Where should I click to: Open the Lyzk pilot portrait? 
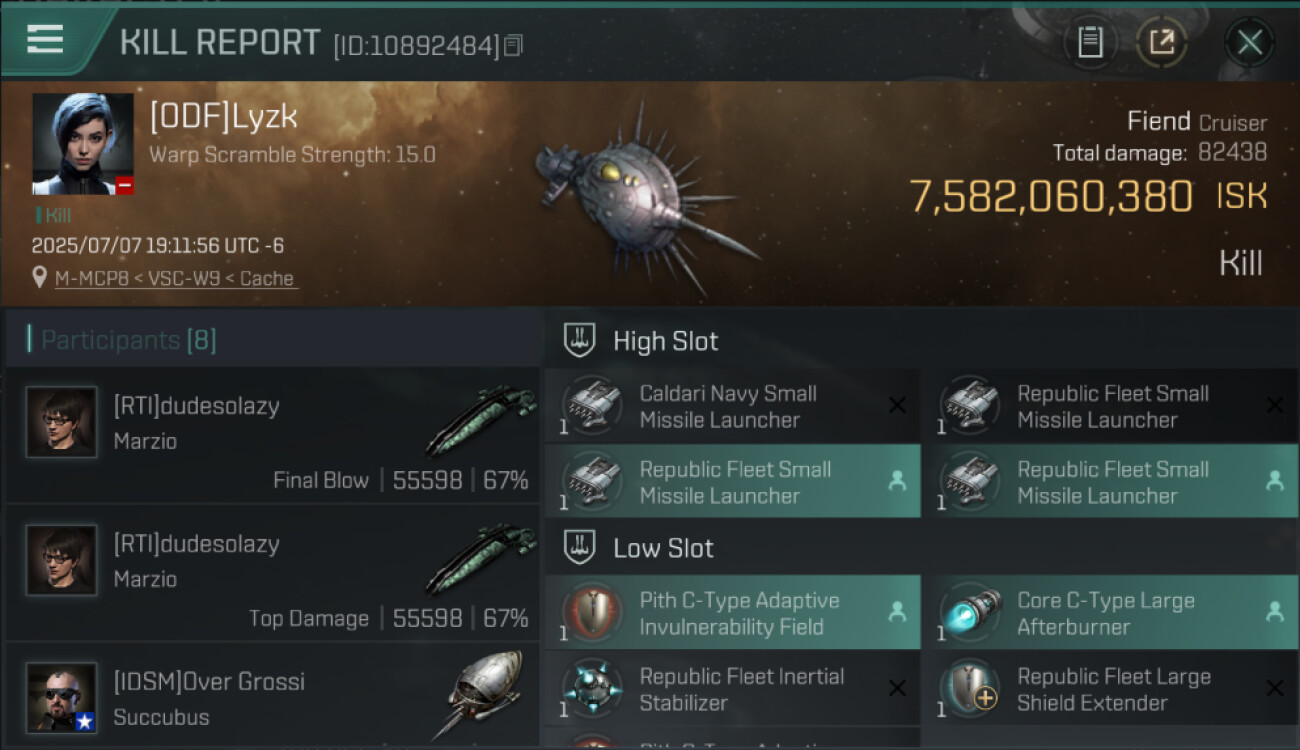[83, 144]
